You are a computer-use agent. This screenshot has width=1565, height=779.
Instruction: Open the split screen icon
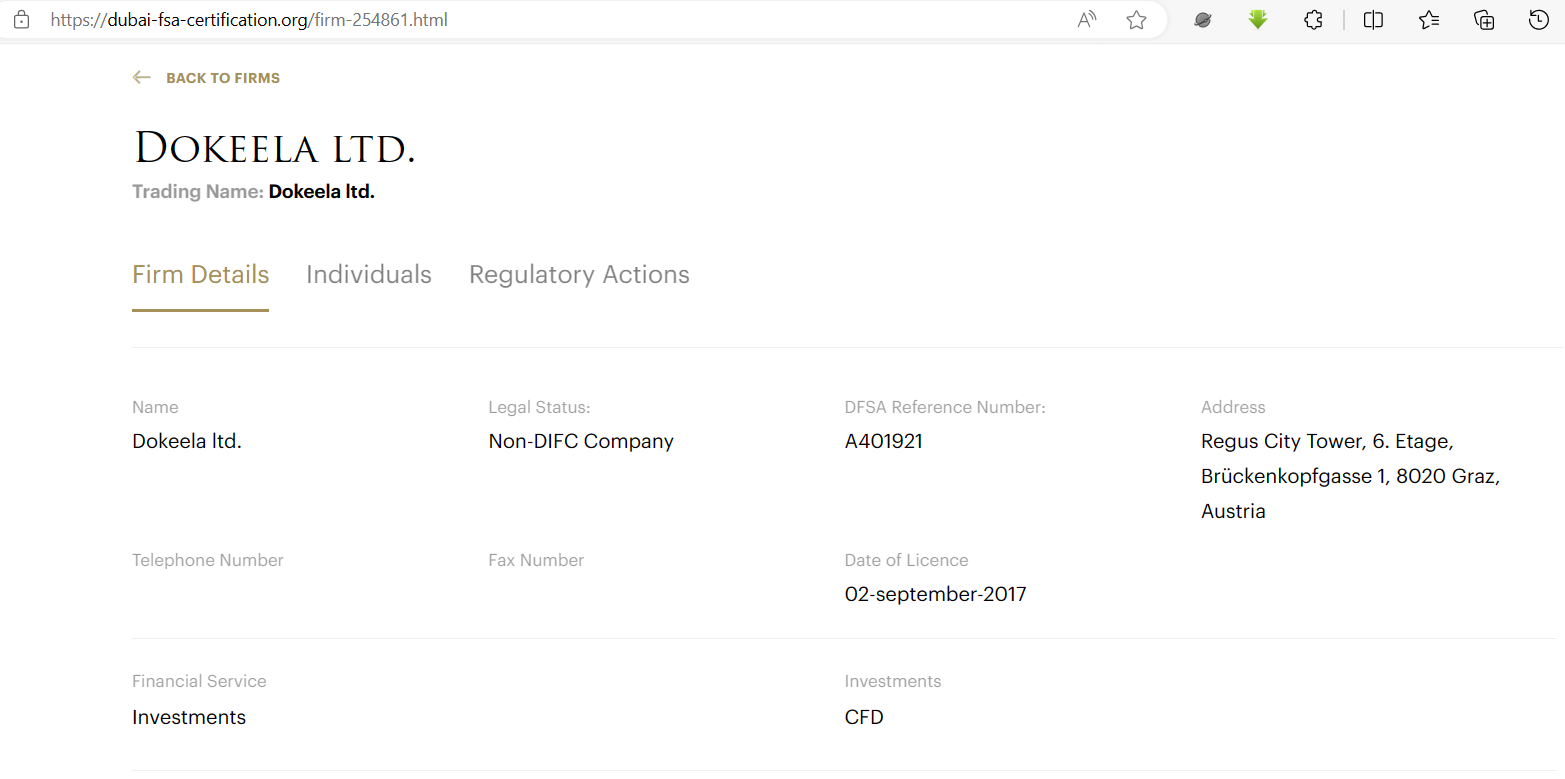click(1373, 19)
